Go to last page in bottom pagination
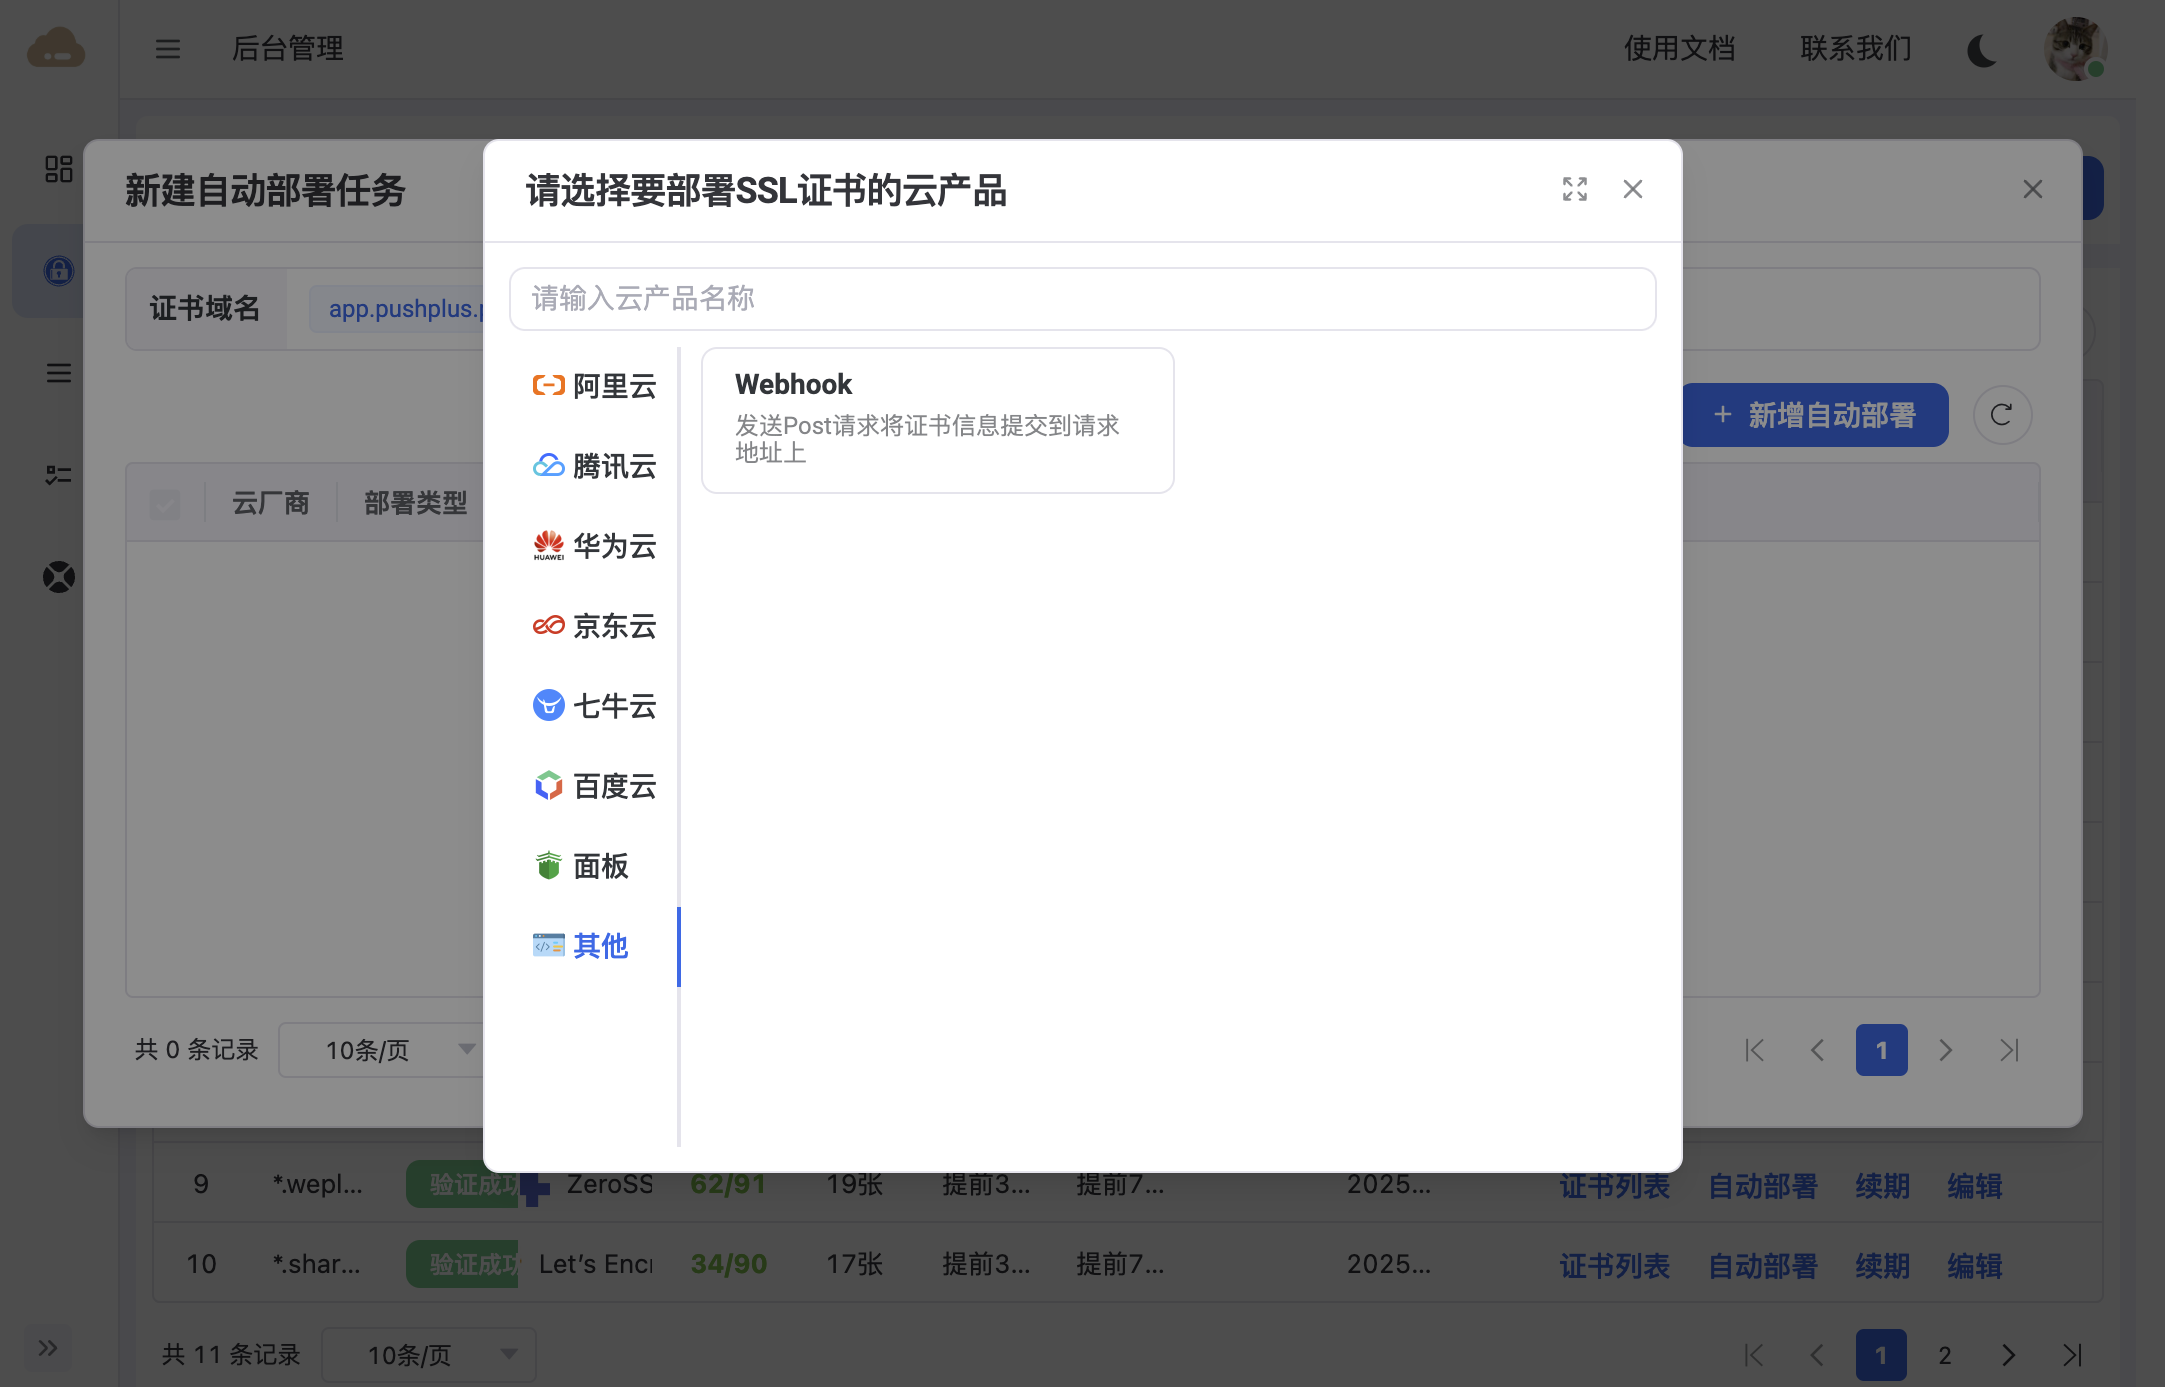Screen dimensions: 2165x1387 click(2073, 1355)
